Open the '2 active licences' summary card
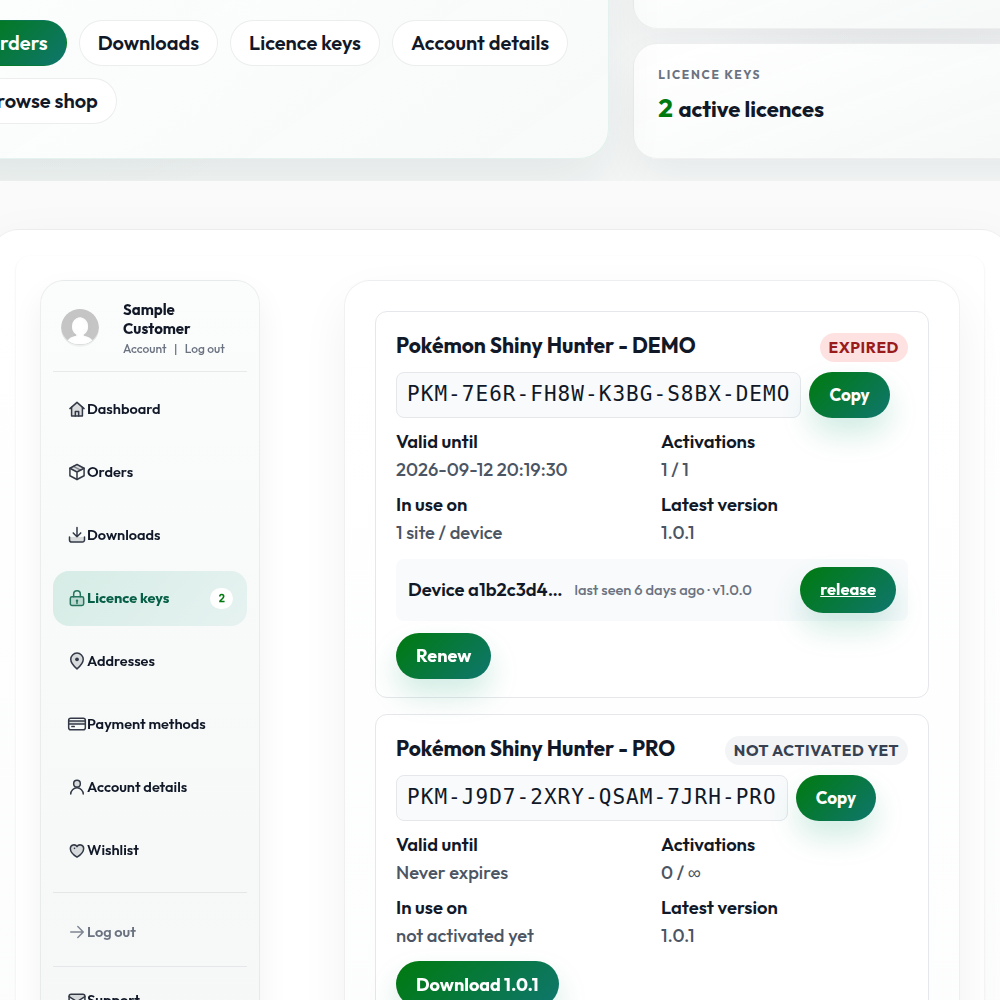Screen dimensions: 1000x1000 click(817, 101)
